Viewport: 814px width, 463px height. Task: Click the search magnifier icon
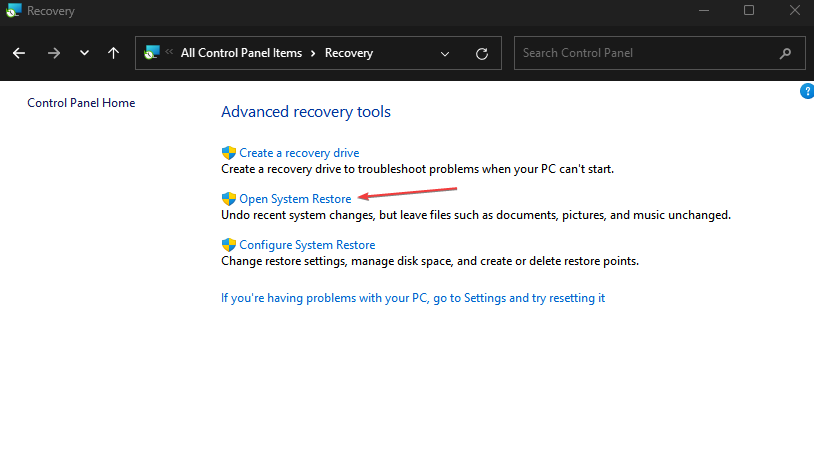coord(785,53)
